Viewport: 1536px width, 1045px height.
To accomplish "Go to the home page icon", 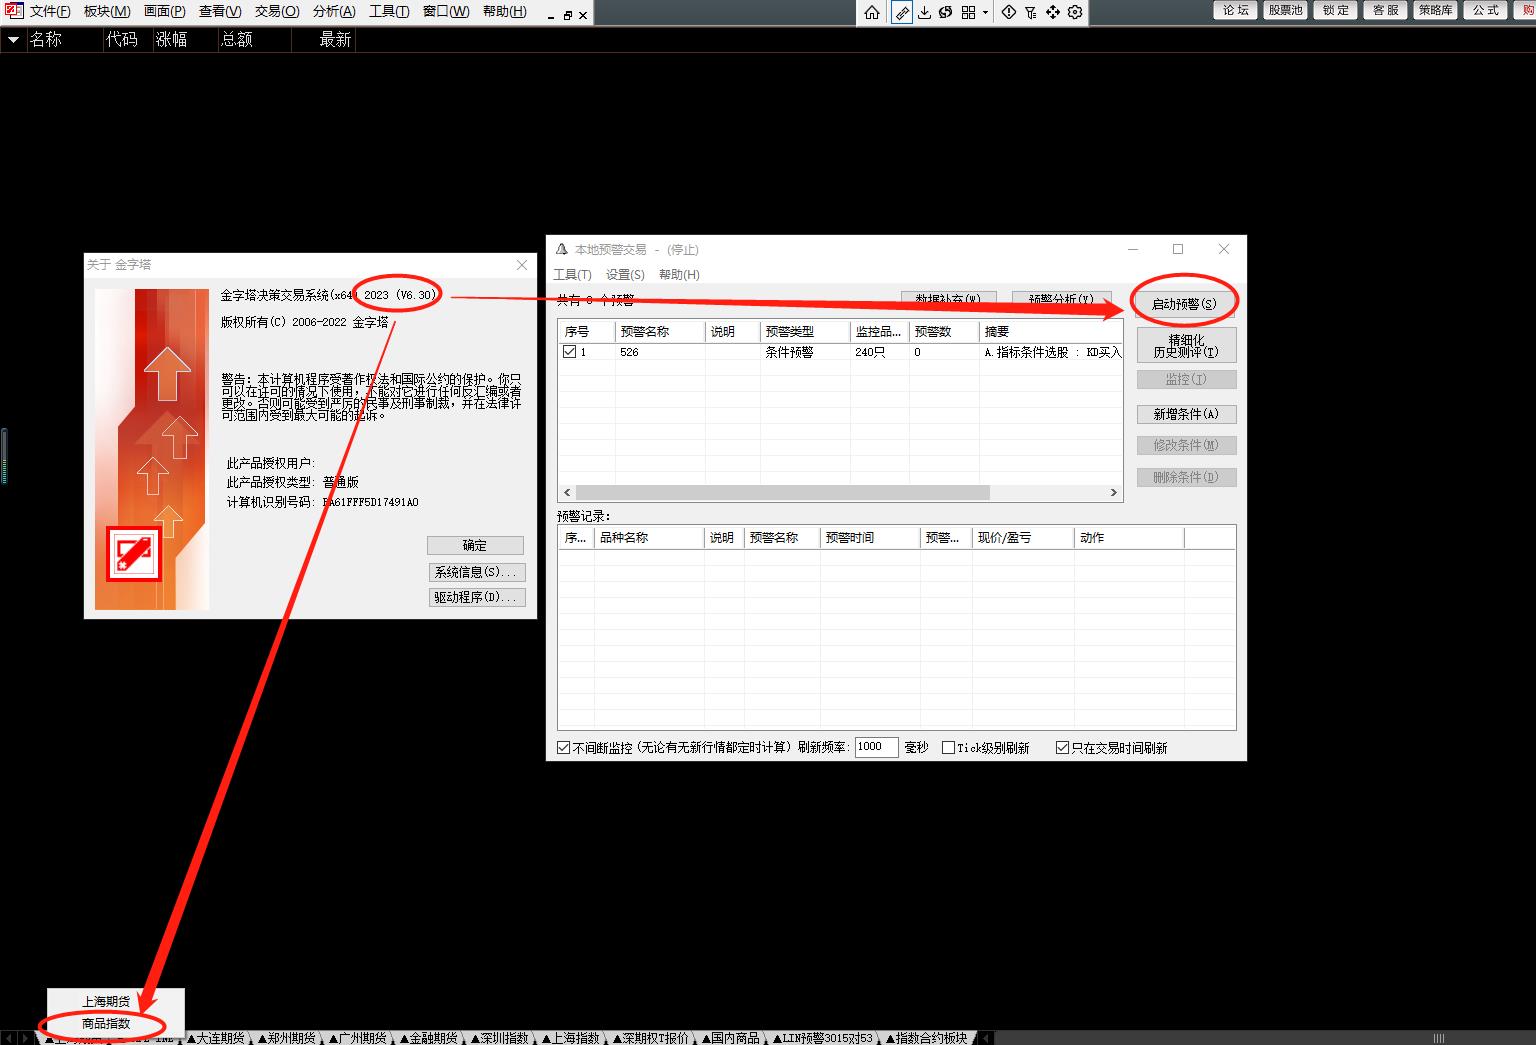I will (x=872, y=12).
